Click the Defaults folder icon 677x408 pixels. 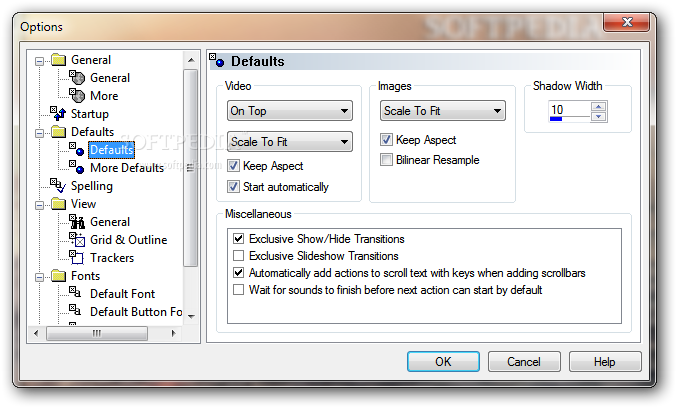(x=58, y=132)
